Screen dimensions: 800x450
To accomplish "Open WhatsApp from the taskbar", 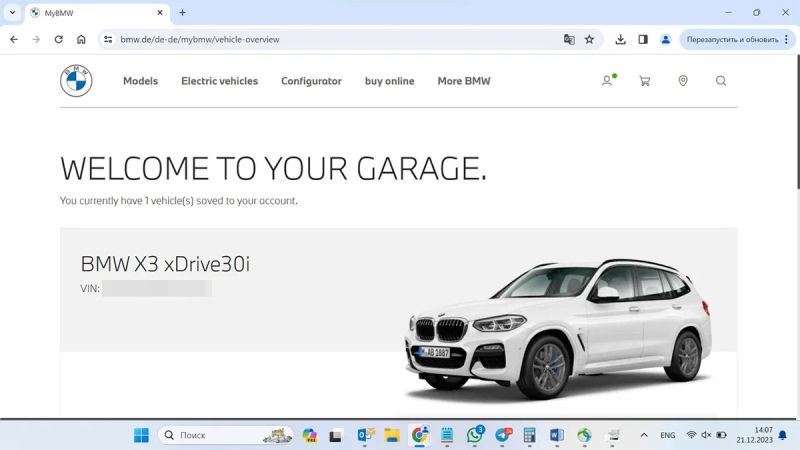I will pos(474,435).
